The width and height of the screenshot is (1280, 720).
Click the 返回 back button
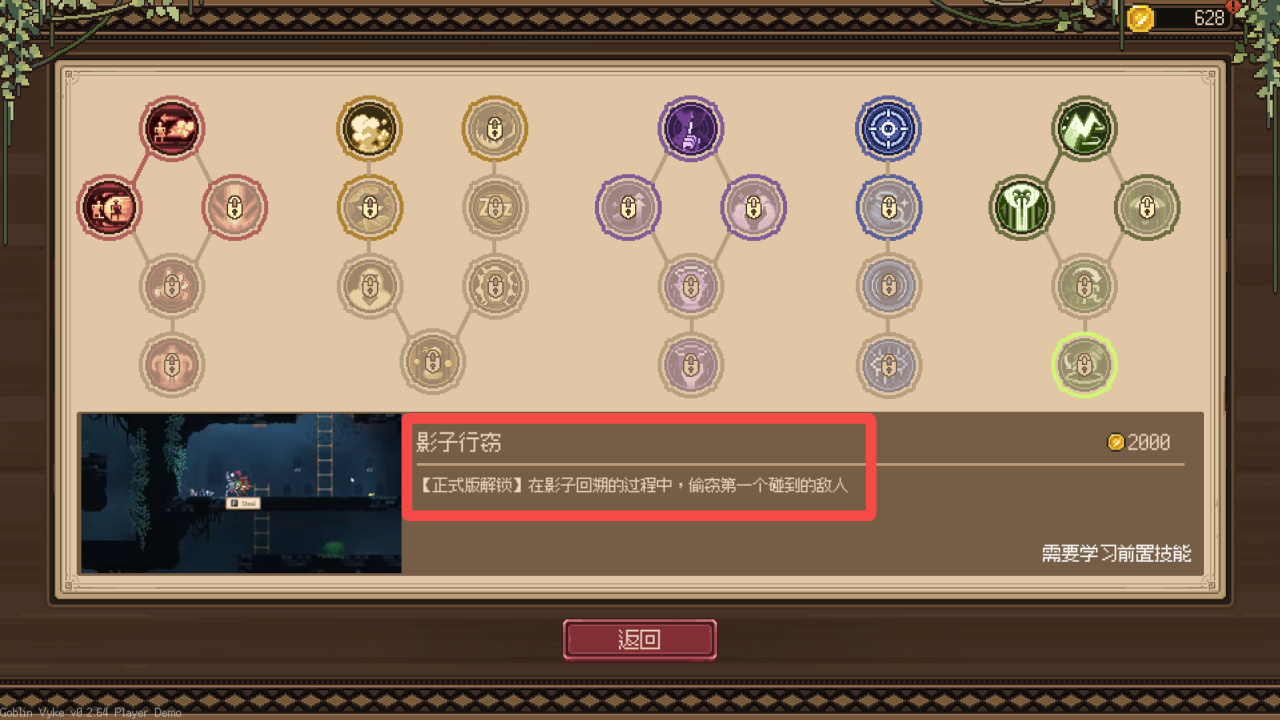[640, 640]
